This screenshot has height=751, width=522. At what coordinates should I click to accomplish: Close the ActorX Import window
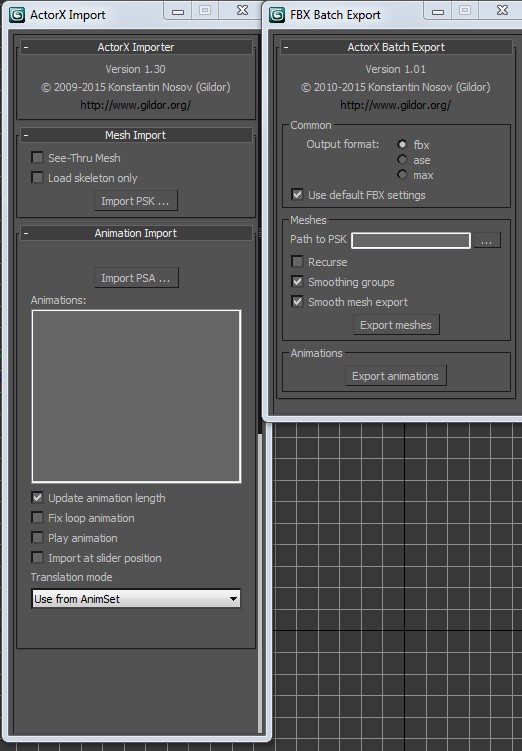point(243,11)
